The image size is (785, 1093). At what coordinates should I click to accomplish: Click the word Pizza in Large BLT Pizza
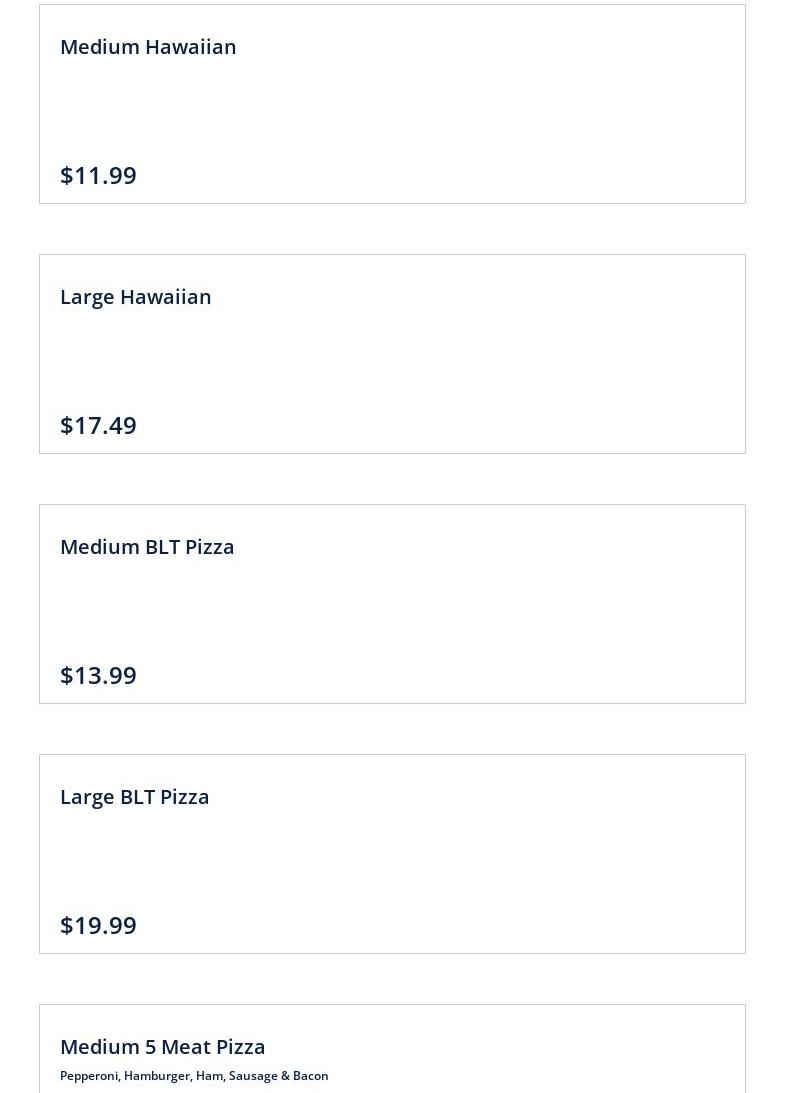click(185, 797)
